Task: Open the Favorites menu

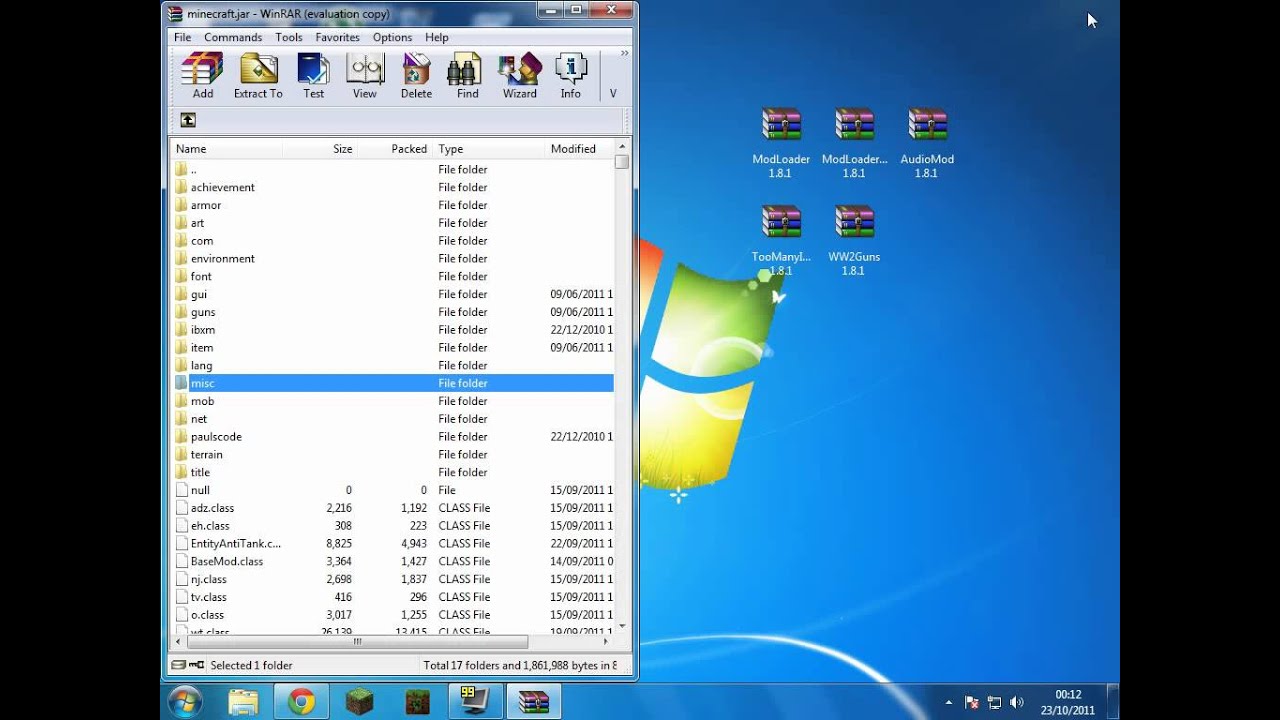Action: coord(338,37)
